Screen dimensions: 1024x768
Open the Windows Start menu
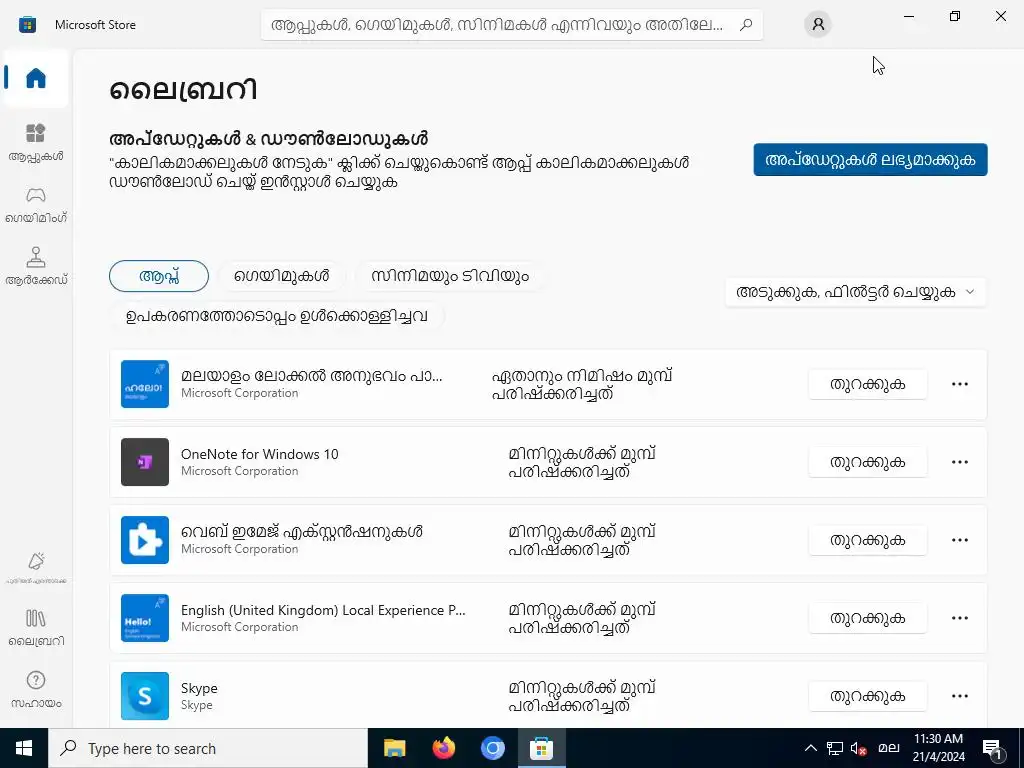click(x=24, y=748)
